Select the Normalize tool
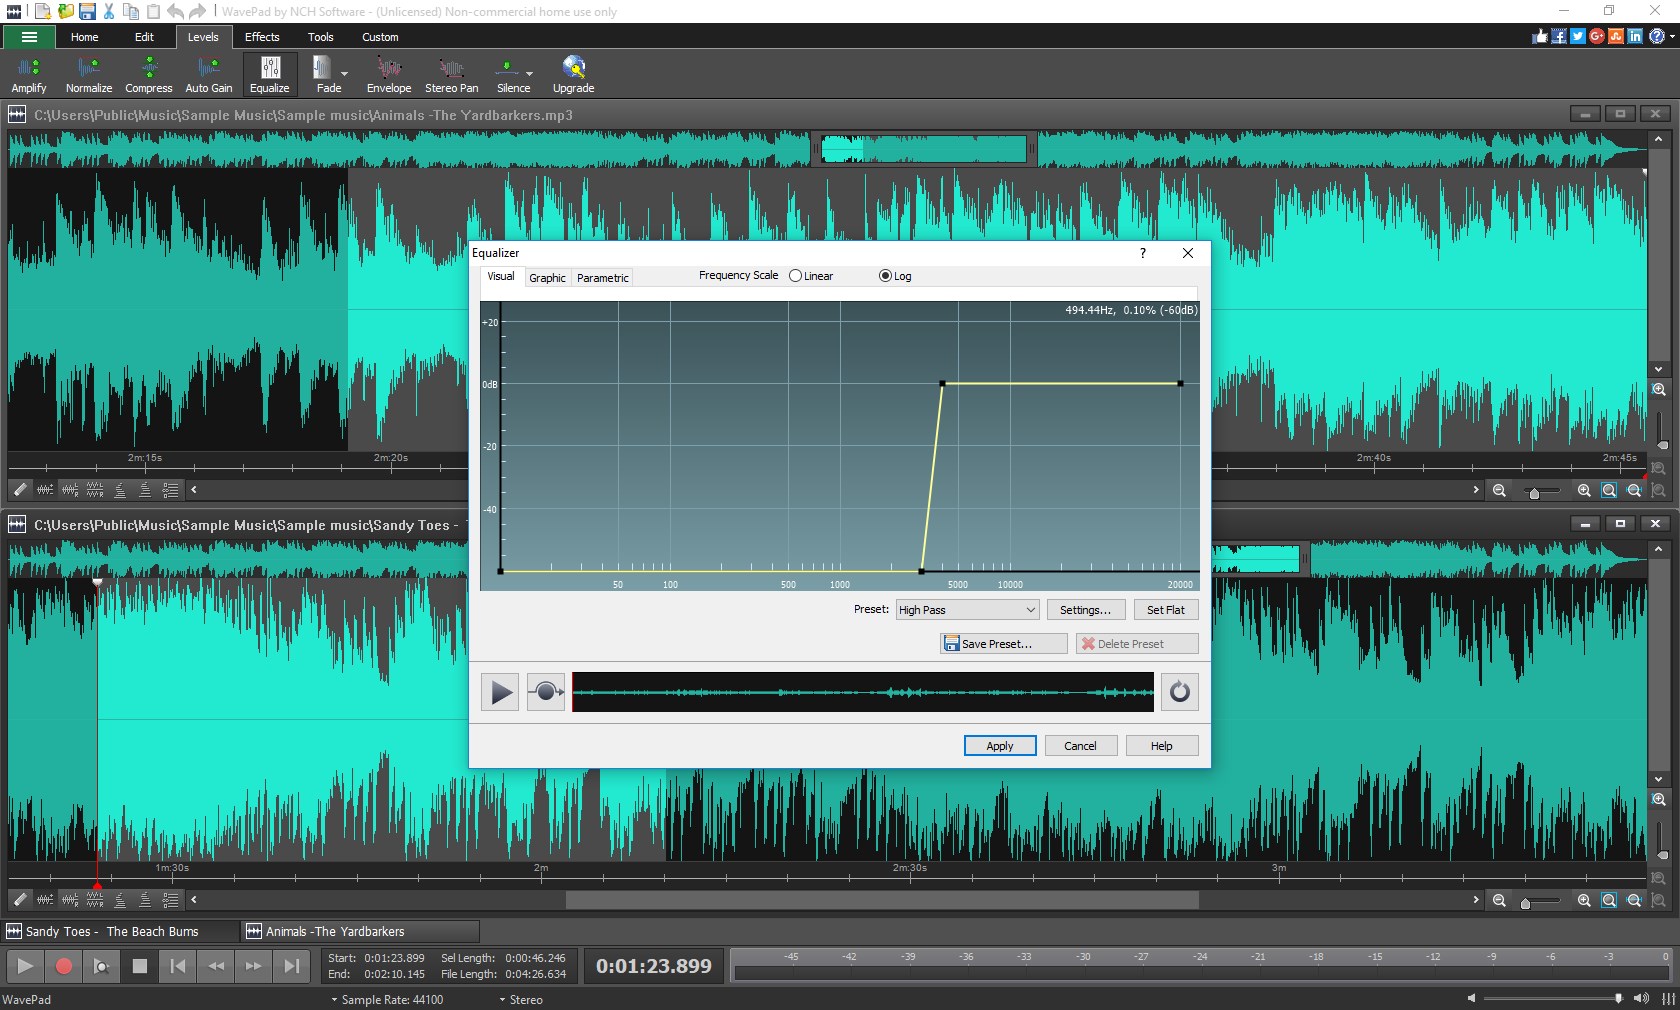Image resolution: width=1680 pixels, height=1010 pixels. [88, 73]
